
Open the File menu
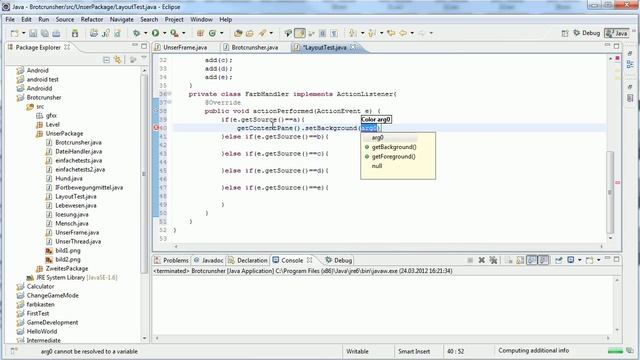point(10,19)
